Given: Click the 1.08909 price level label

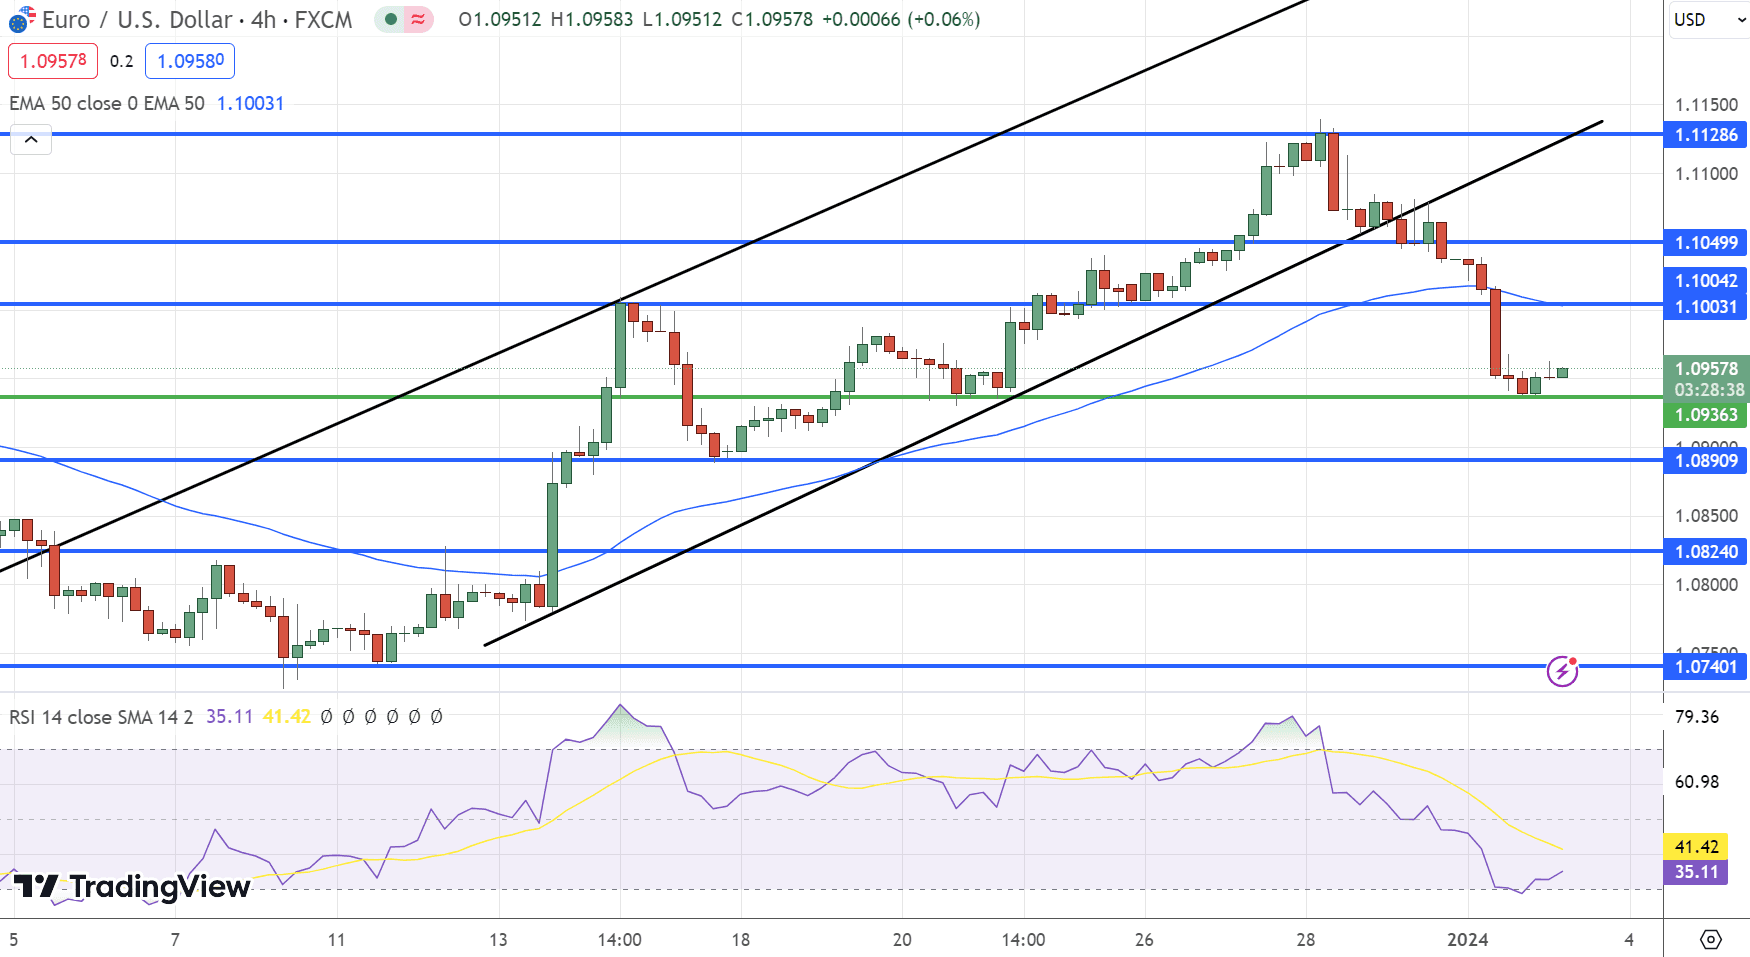Looking at the screenshot, I should 1705,461.
